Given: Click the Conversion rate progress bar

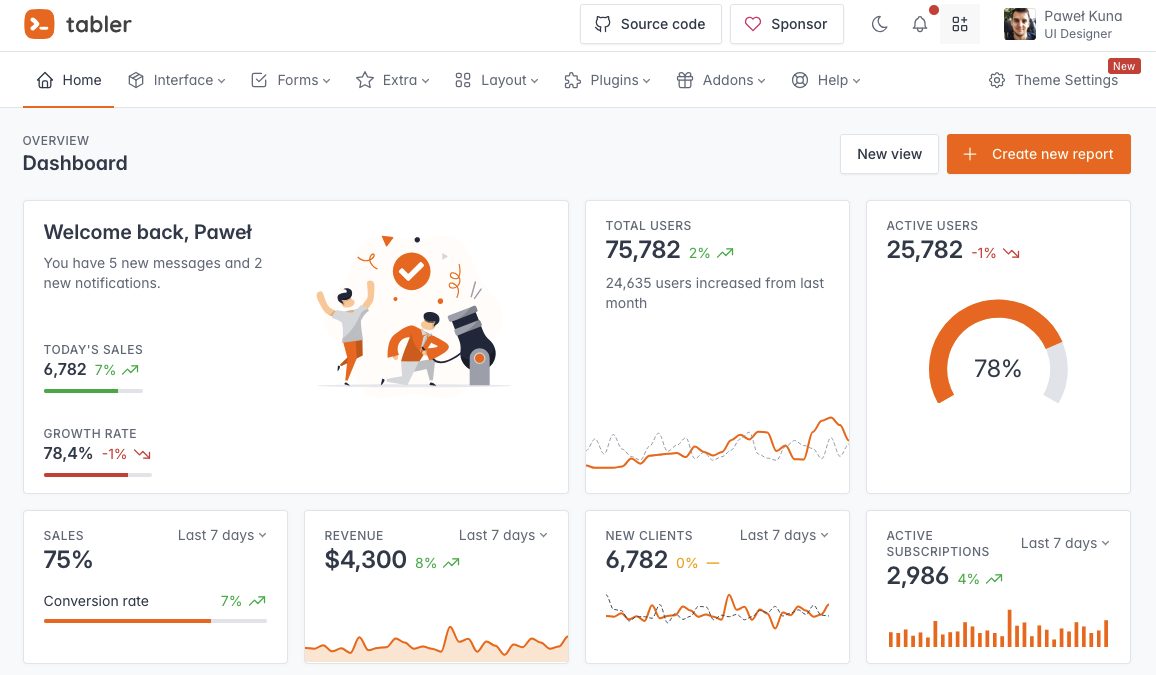Looking at the screenshot, I should [155, 620].
